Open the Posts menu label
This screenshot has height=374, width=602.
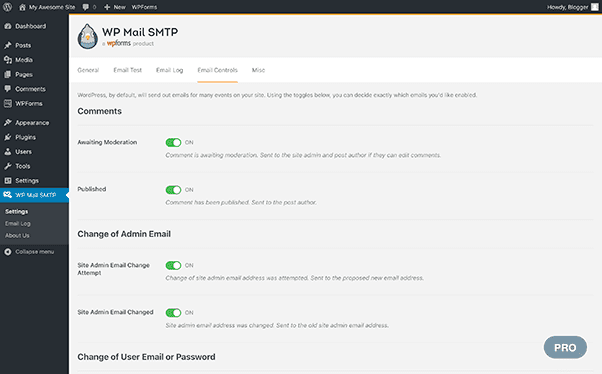pyautogui.click(x=23, y=45)
